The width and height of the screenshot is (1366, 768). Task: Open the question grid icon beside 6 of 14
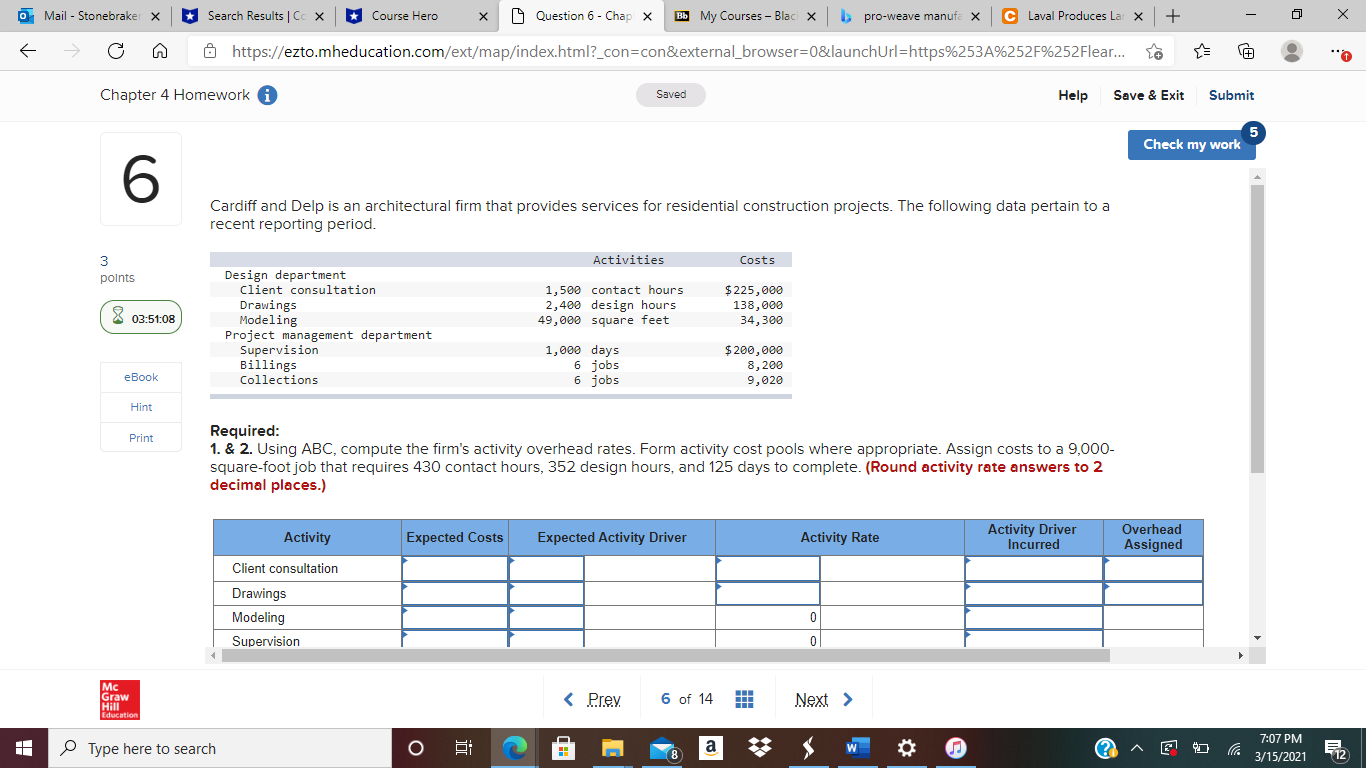pyautogui.click(x=744, y=698)
